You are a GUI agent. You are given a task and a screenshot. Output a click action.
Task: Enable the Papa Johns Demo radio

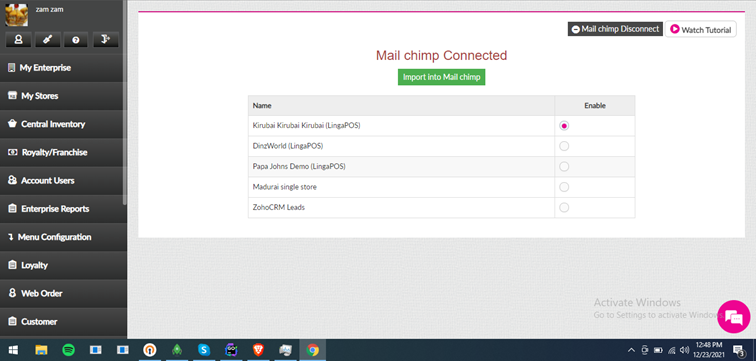pyautogui.click(x=564, y=166)
